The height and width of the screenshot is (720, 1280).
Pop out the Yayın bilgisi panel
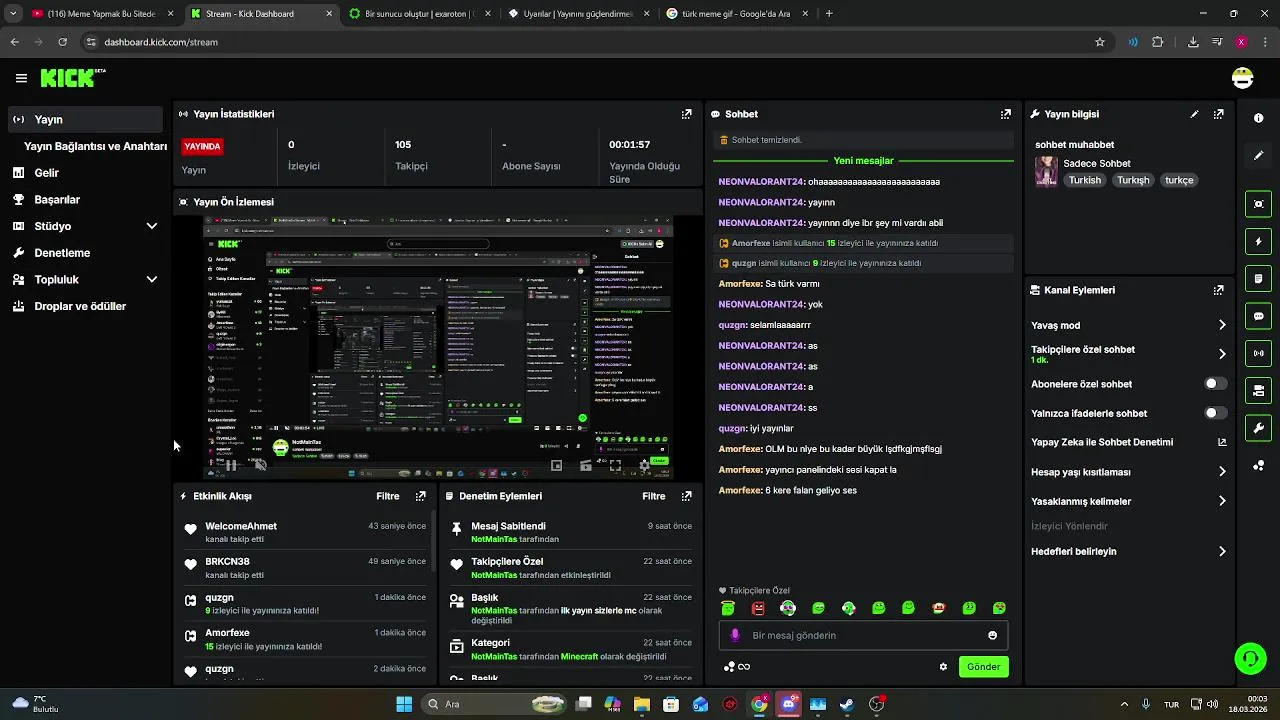point(1218,114)
